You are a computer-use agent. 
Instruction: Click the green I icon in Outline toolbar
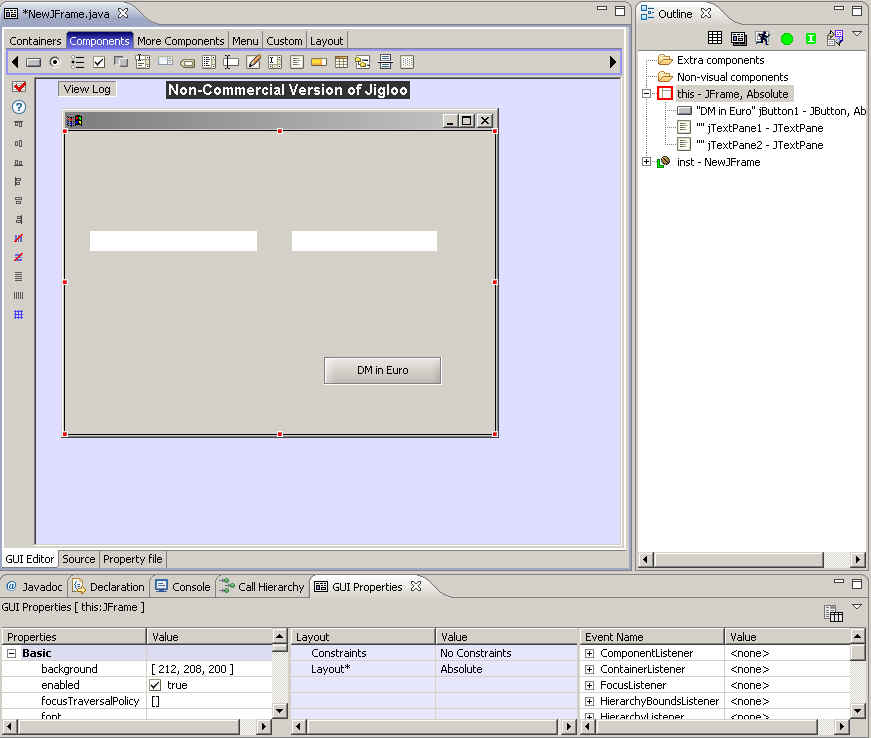[810, 38]
